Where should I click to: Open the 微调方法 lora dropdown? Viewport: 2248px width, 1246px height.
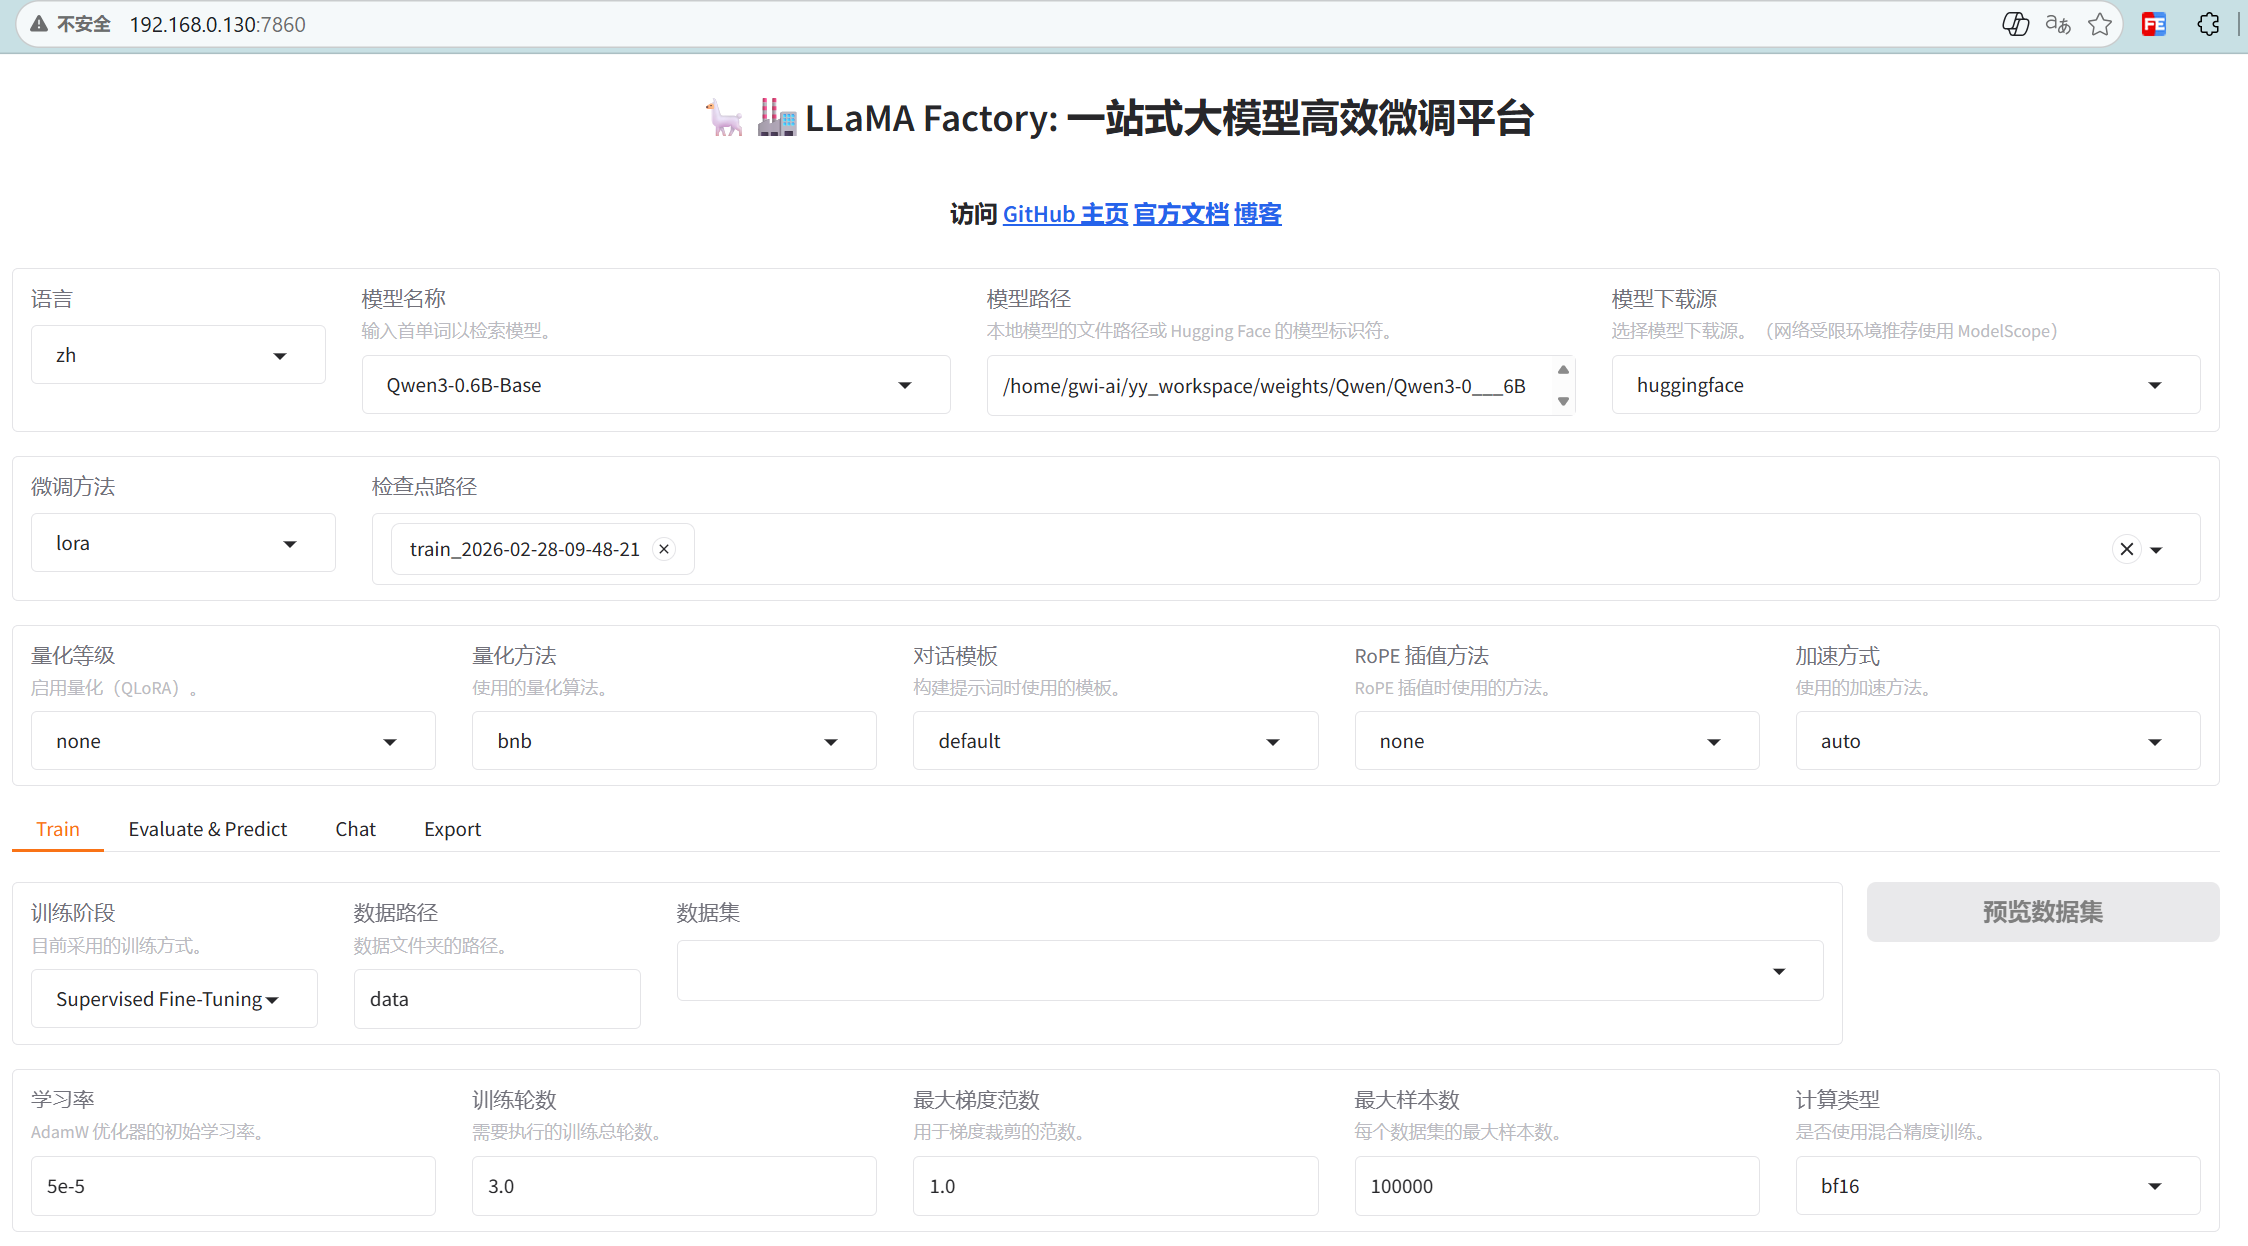[x=182, y=543]
